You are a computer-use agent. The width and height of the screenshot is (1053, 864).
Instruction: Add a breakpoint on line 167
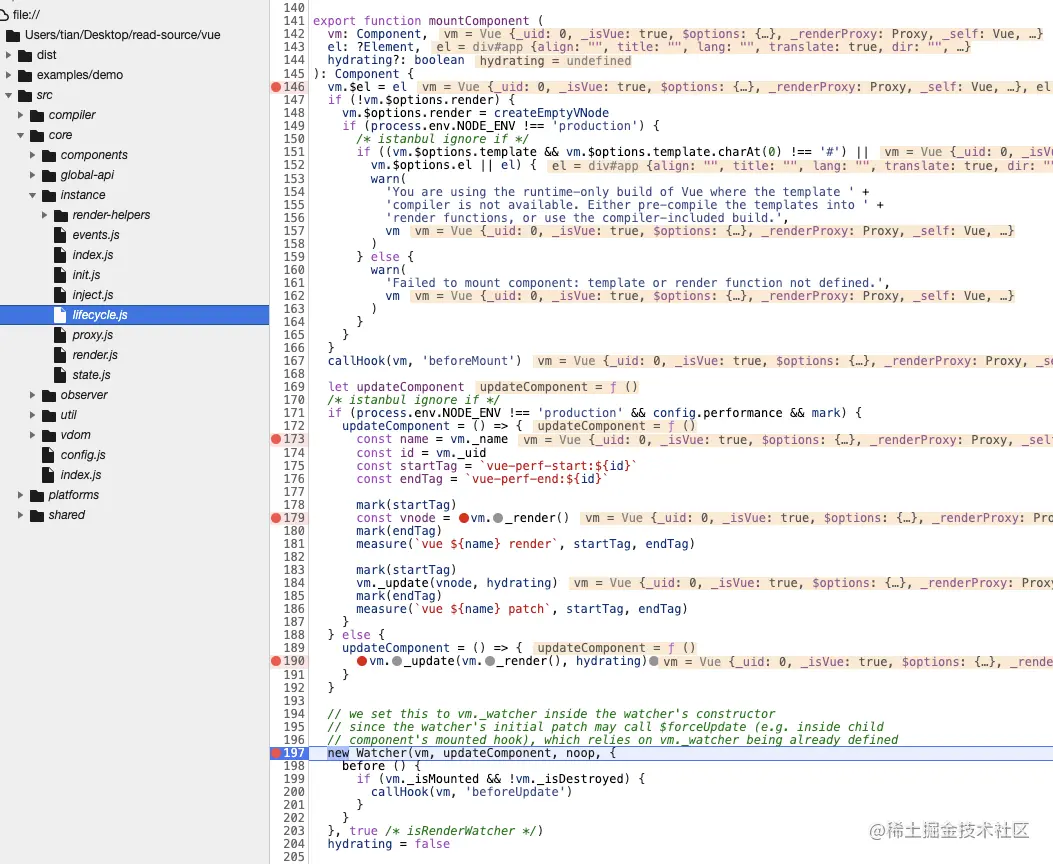click(293, 361)
